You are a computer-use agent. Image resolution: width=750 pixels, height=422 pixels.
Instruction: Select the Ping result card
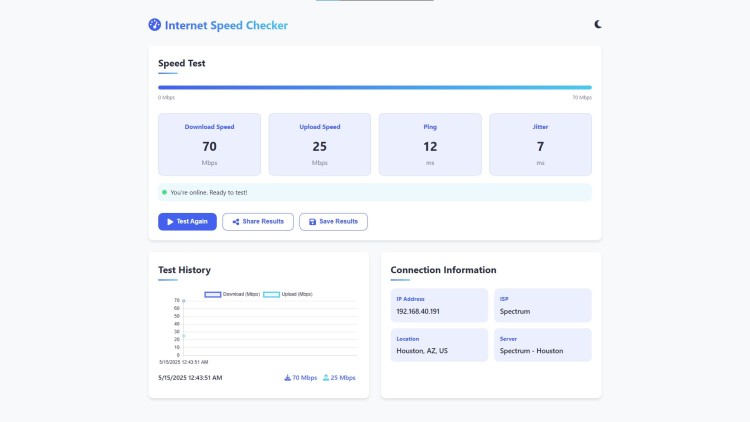click(x=430, y=144)
